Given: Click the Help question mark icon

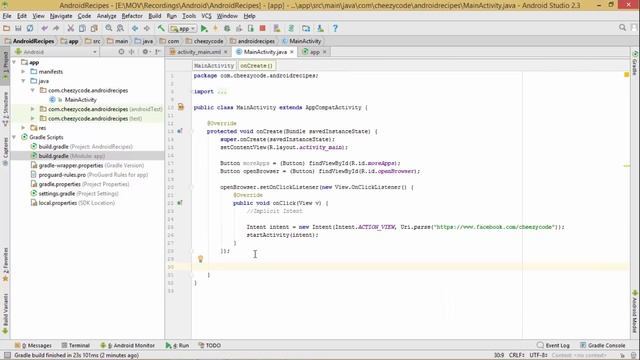Looking at the screenshot, I should point(335,29).
